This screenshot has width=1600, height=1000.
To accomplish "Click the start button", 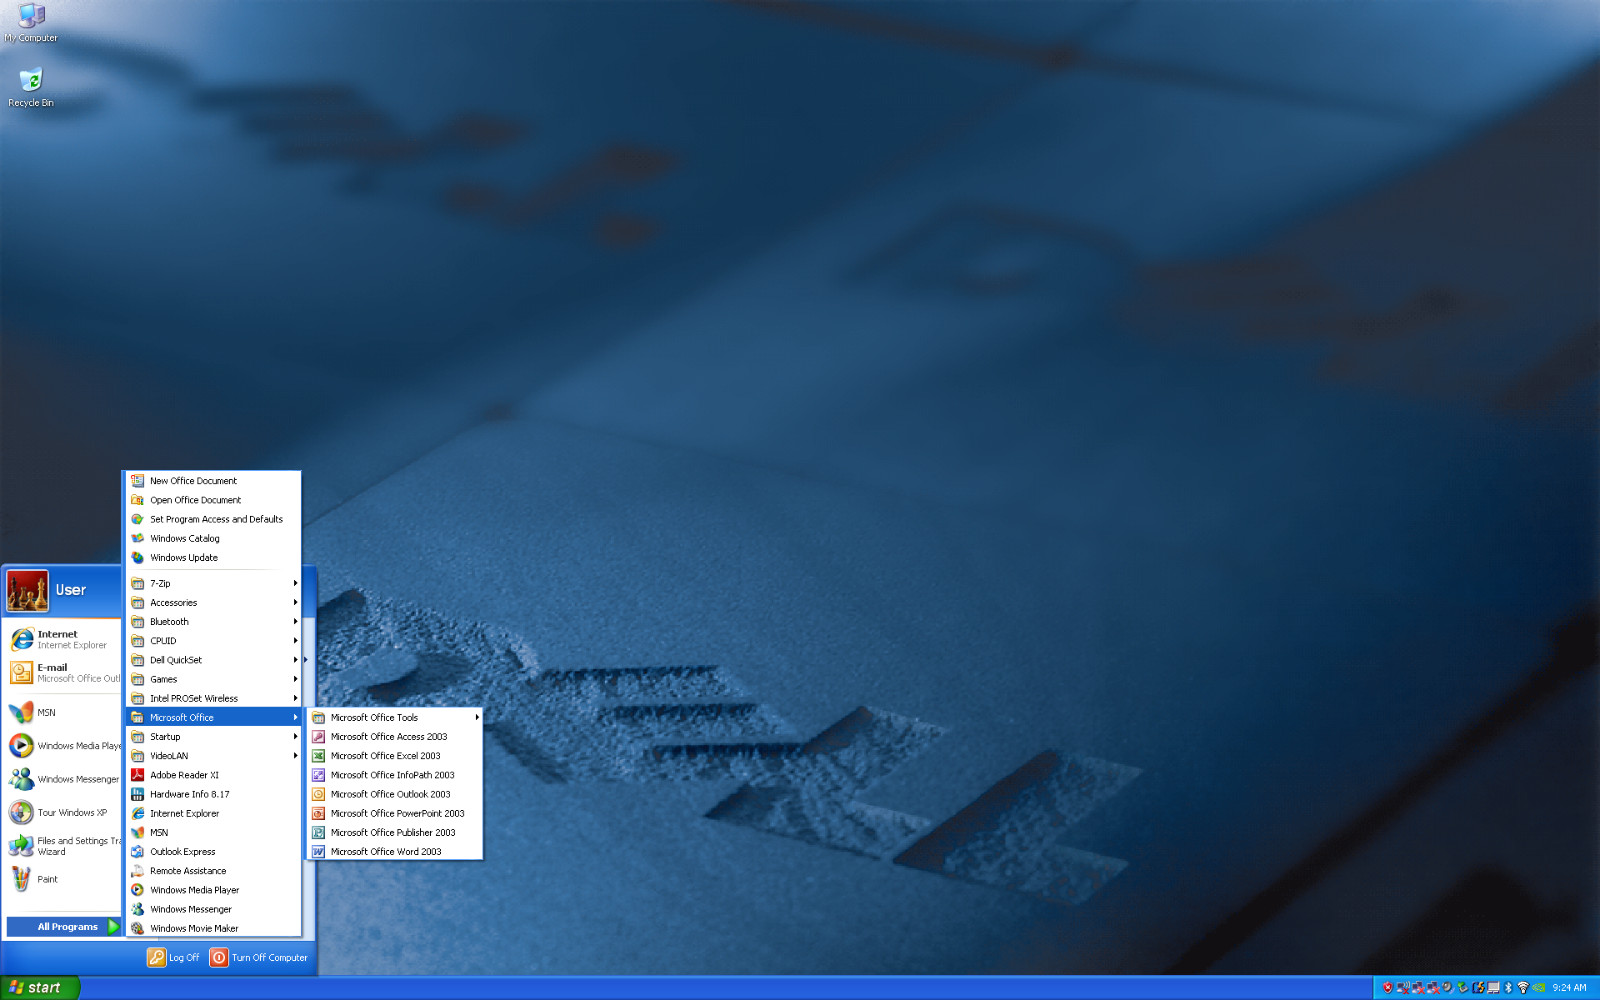I will pos(40,988).
